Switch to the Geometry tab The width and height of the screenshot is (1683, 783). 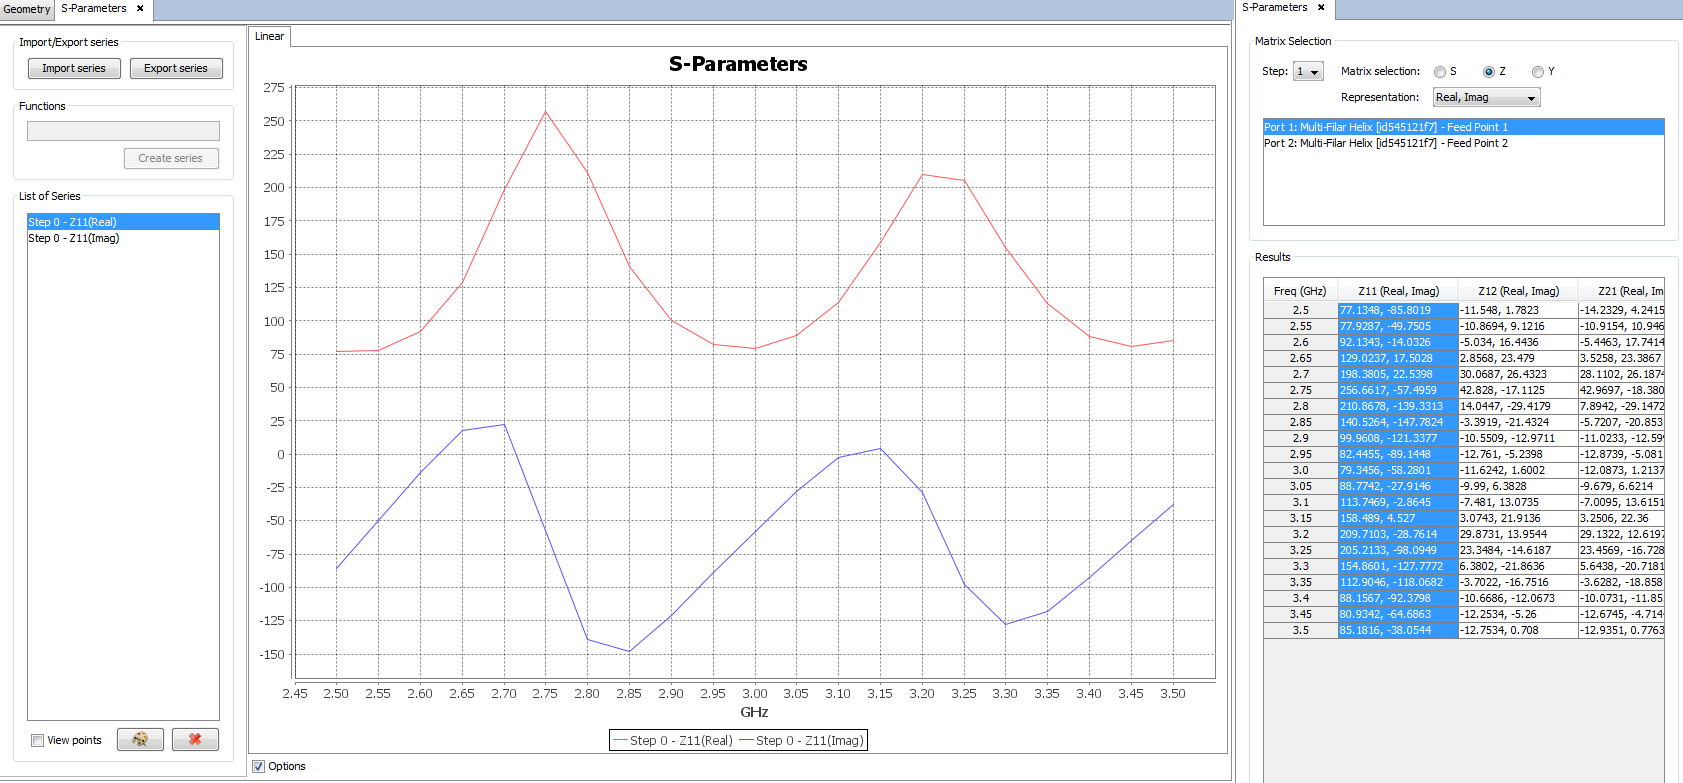point(27,9)
